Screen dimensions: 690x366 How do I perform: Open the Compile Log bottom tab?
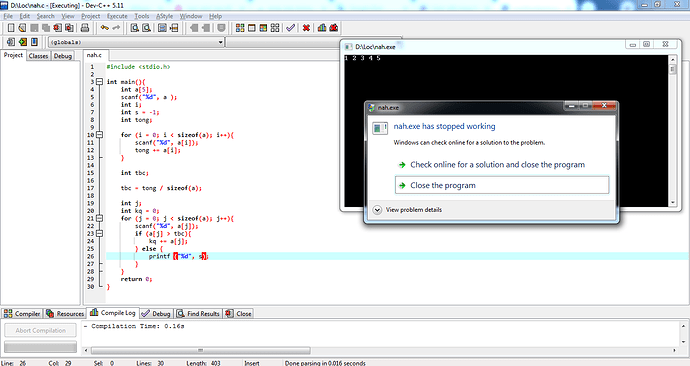pos(113,313)
